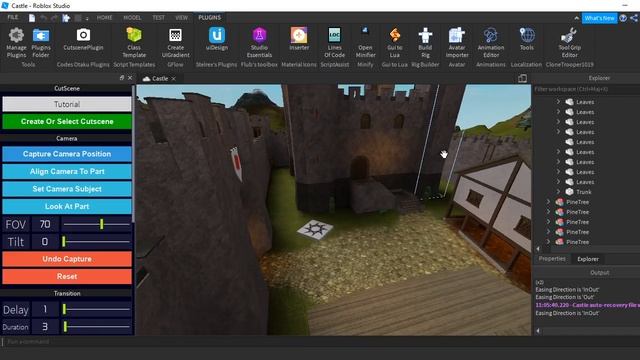Click Create Or Select Cutscene
The image size is (640, 360).
[67, 121]
